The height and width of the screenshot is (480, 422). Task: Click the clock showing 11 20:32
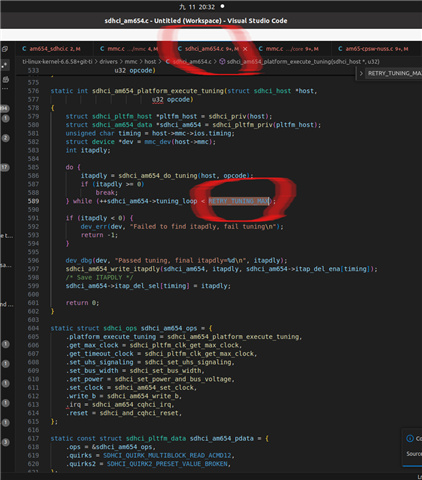pos(197,7)
